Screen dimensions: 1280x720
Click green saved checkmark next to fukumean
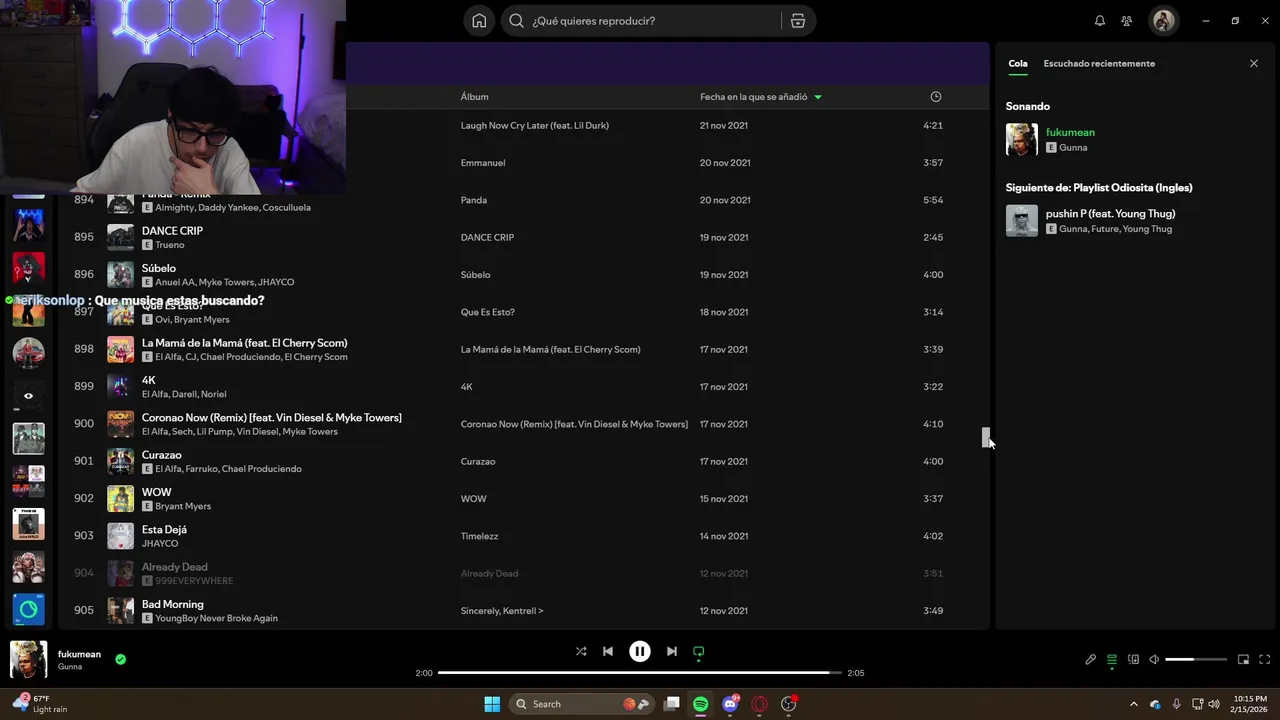click(120, 659)
